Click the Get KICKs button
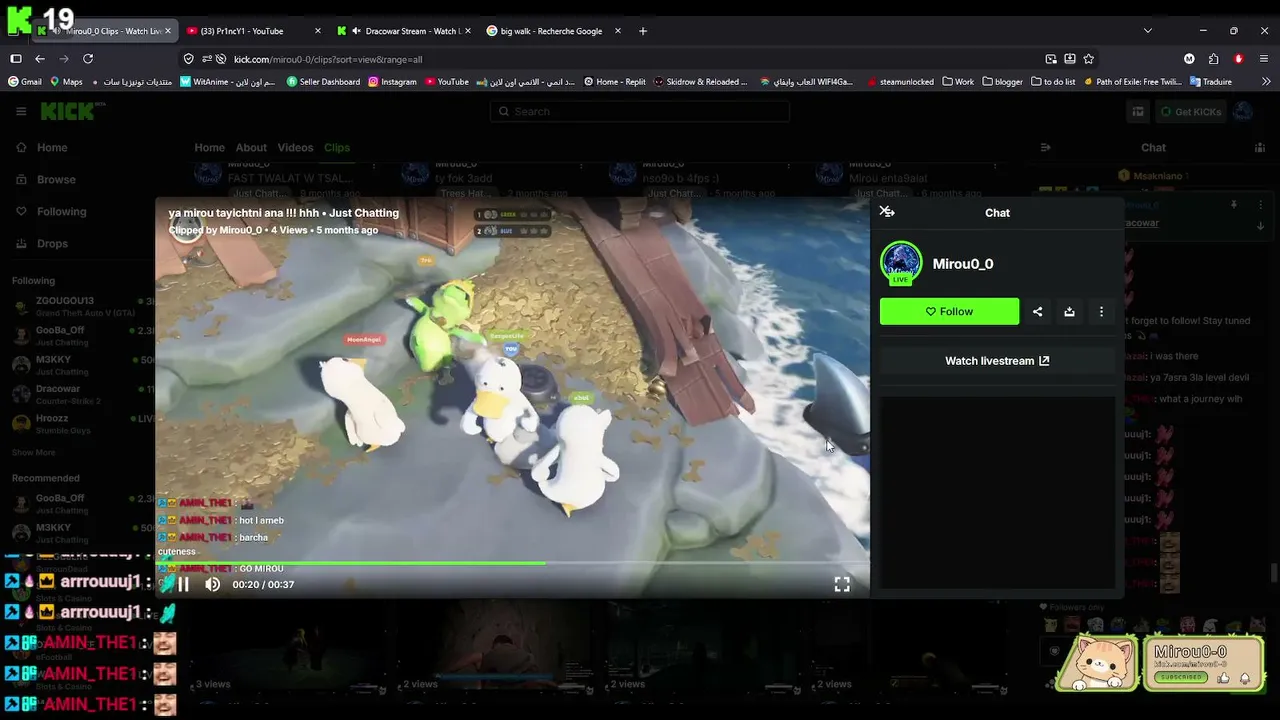 [1189, 111]
